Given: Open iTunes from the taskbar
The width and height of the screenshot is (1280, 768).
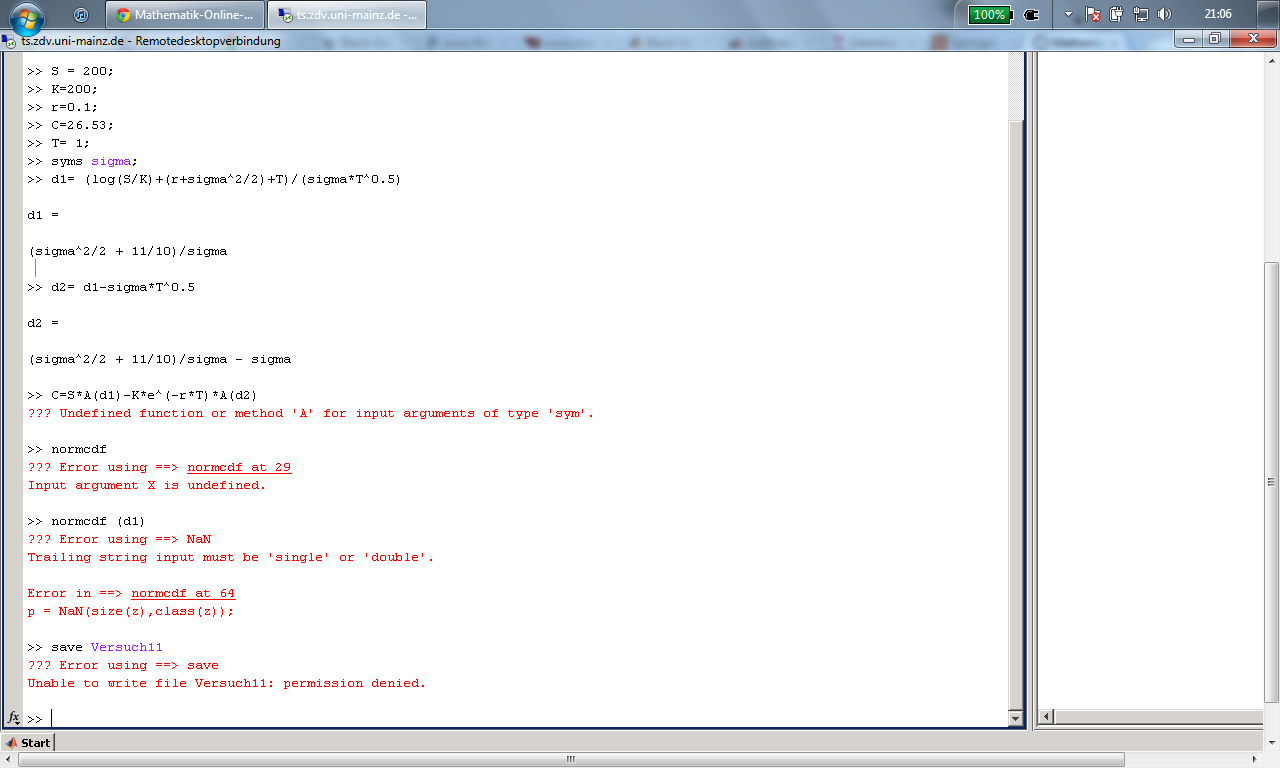Looking at the screenshot, I should (81, 15).
